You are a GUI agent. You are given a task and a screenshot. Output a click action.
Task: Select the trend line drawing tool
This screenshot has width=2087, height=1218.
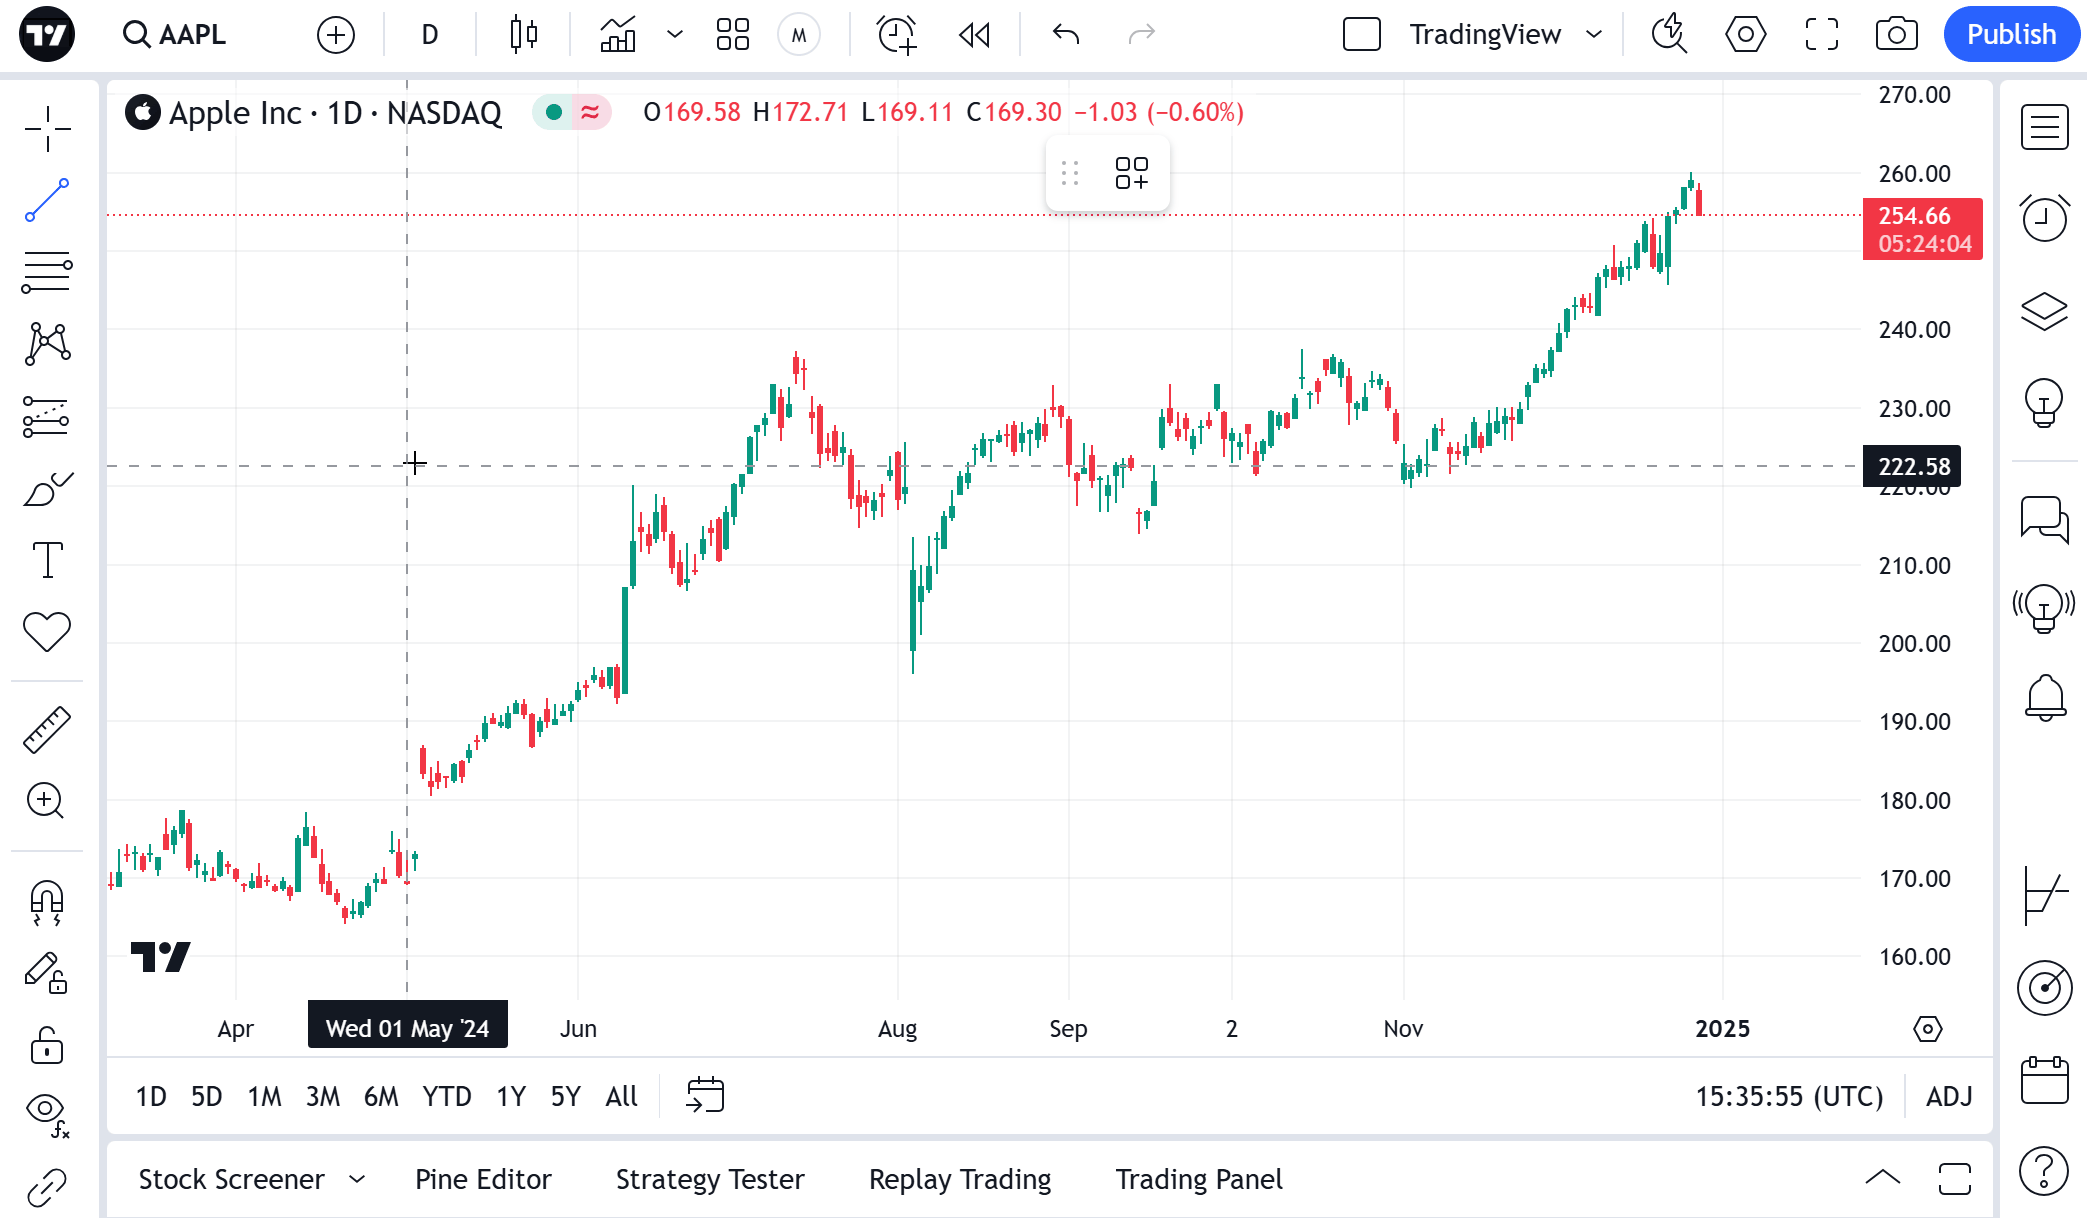coord(47,200)
